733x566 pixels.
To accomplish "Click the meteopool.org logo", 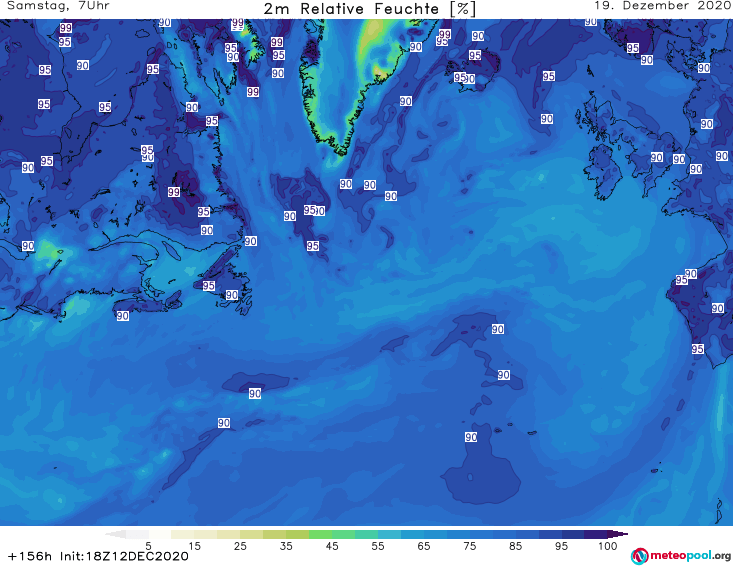I will (x=681, y=556).
